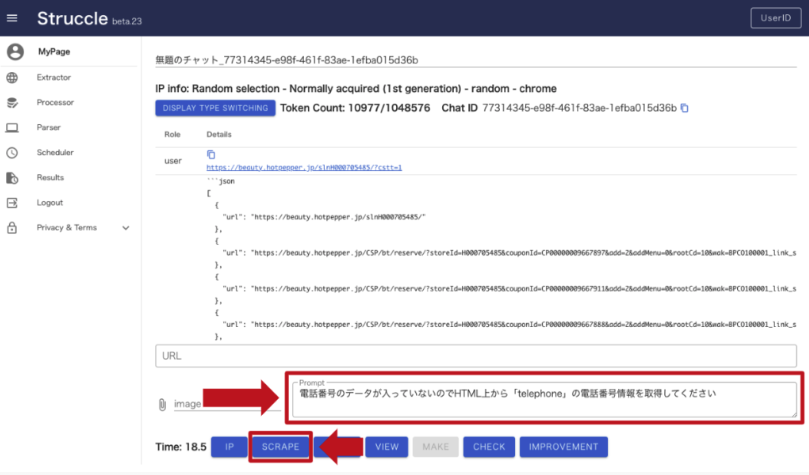Click the IP info Random selection text

(355, 89)
